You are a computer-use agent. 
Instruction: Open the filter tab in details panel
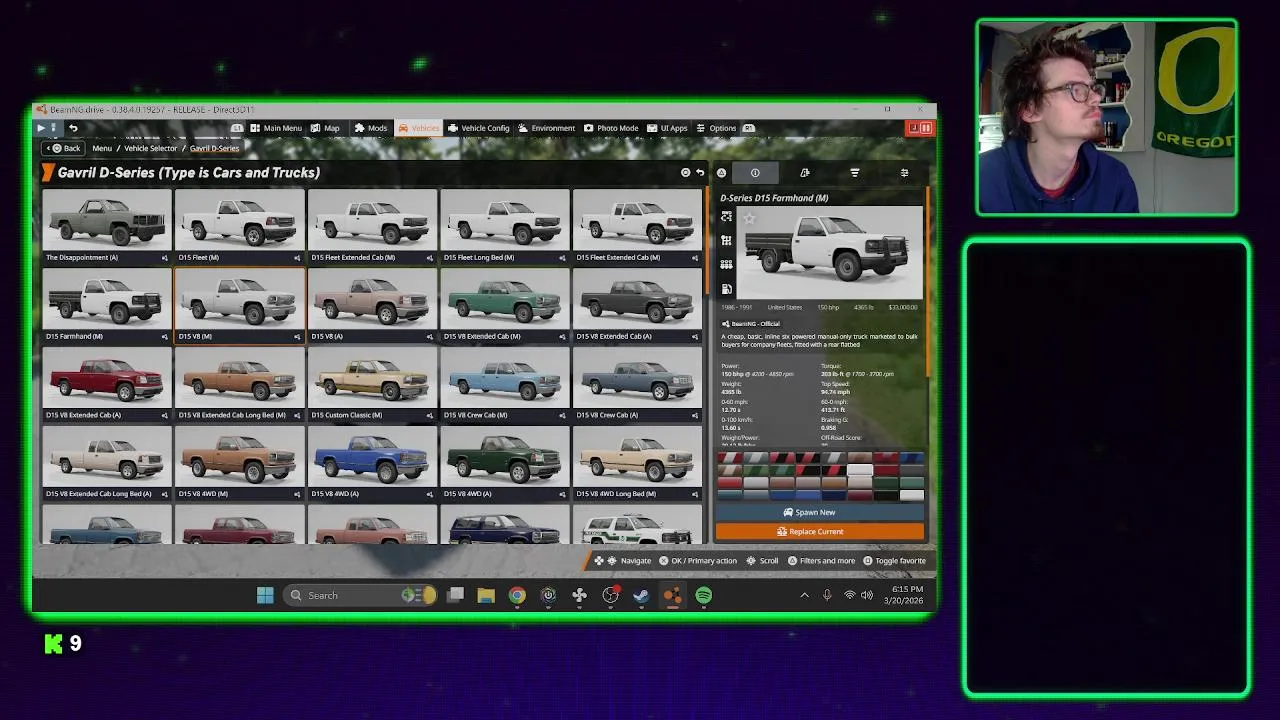(x=855, y=173)
